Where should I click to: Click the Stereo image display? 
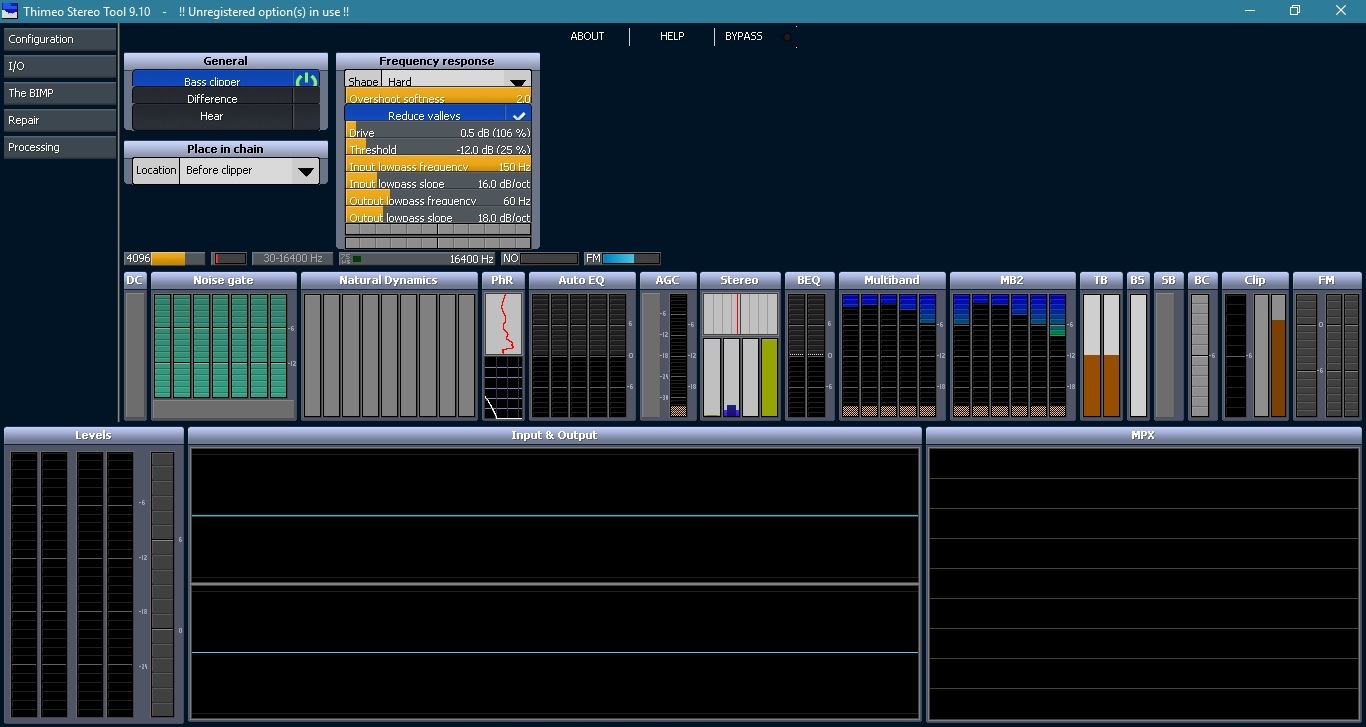click(740, 314)
